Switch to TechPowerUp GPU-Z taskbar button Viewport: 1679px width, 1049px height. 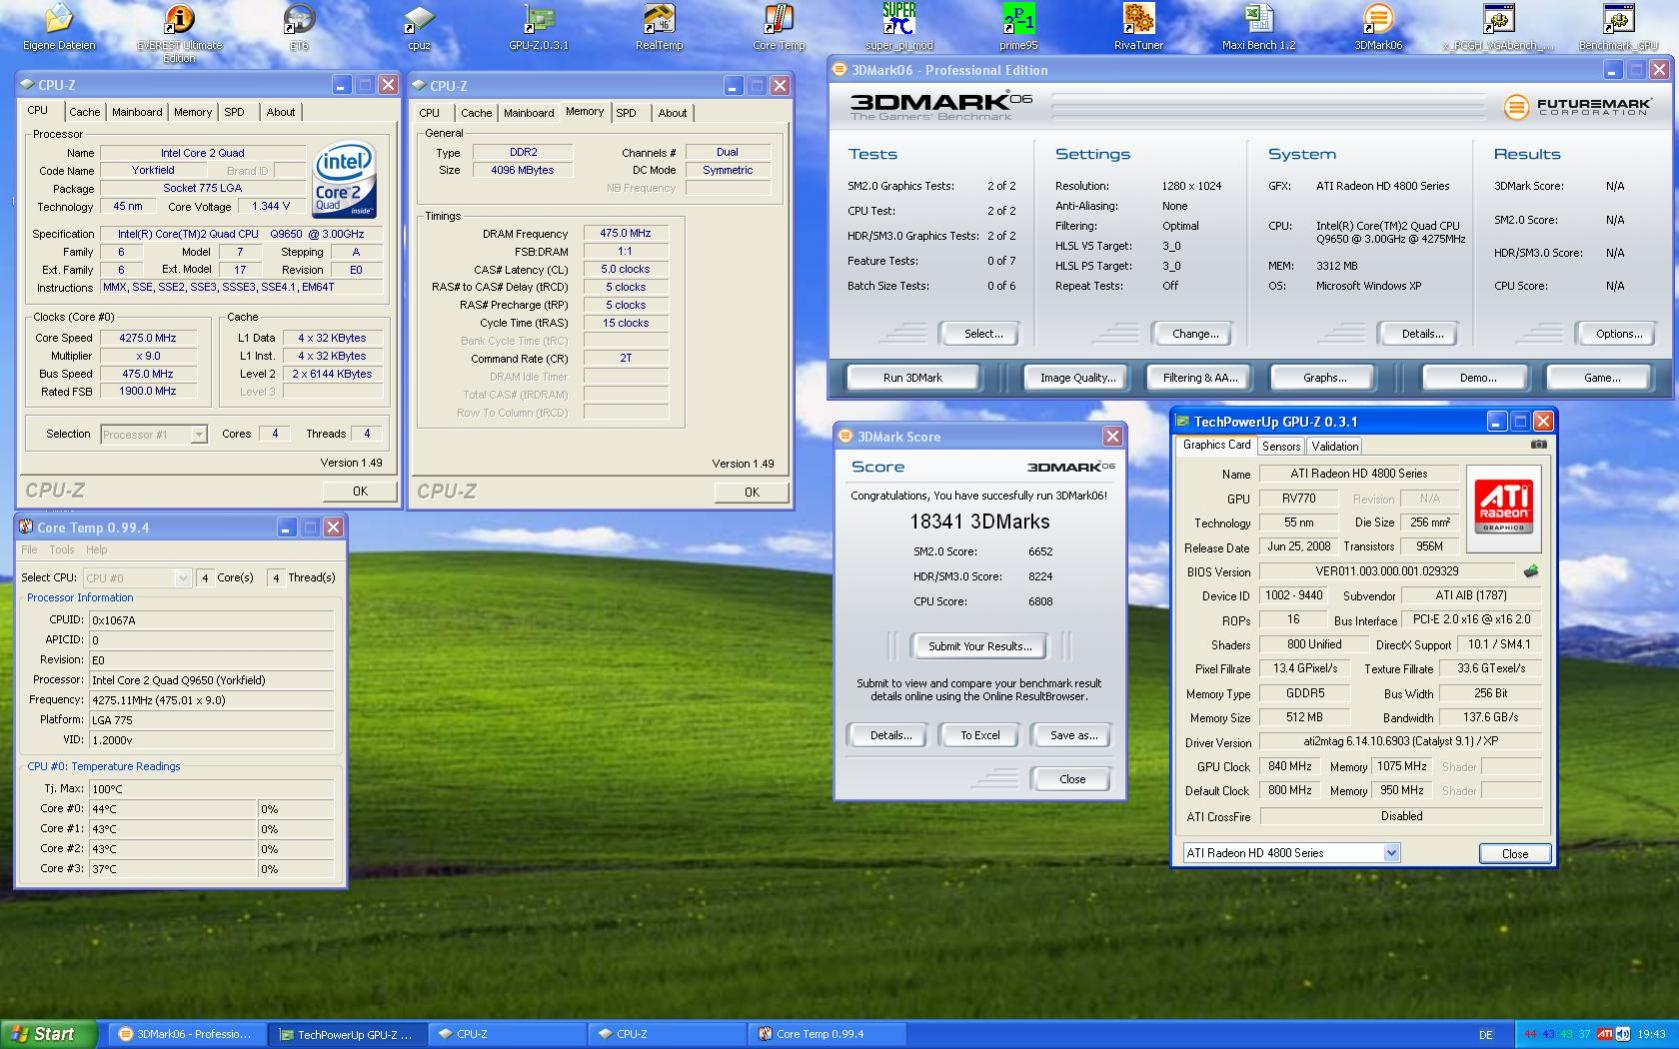coord(346,1034)
